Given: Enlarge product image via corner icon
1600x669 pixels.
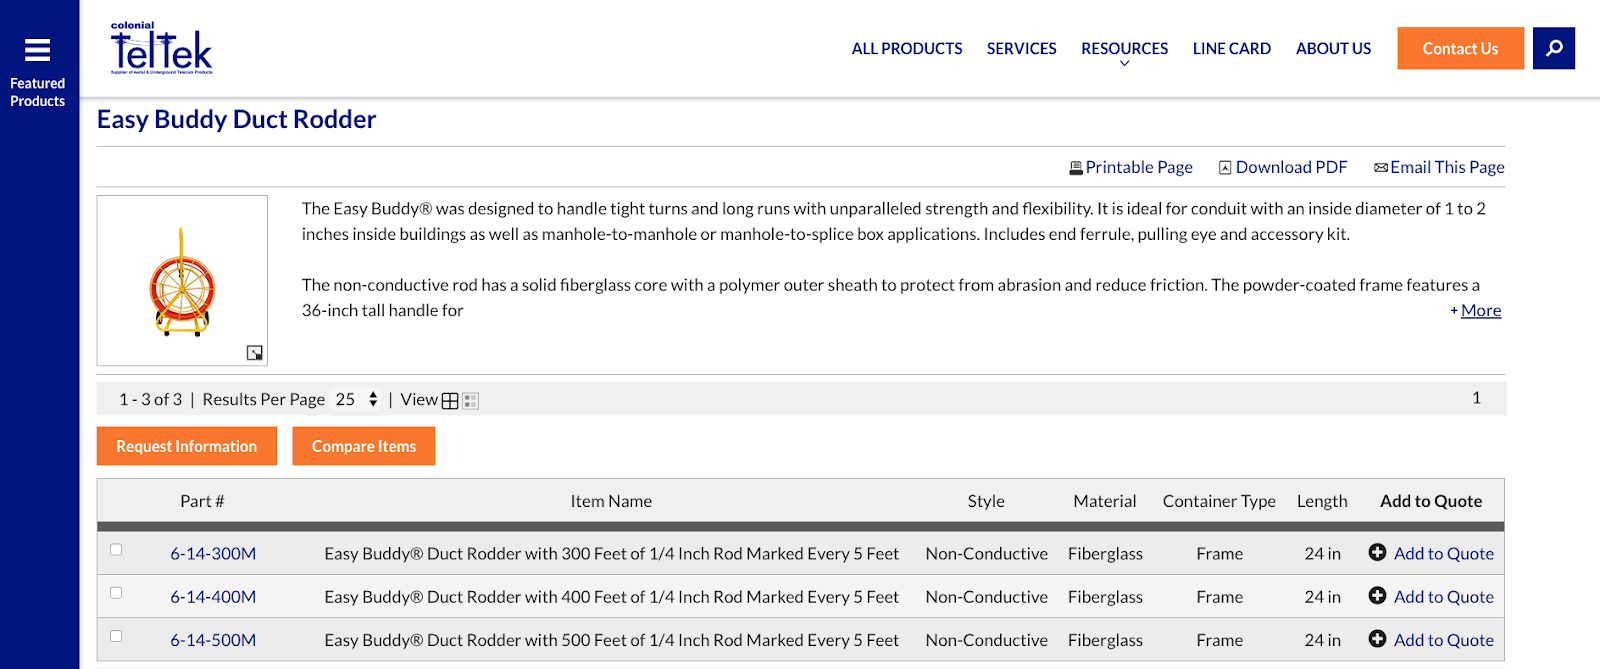Looking at the screenshot, I should (255, 353).
